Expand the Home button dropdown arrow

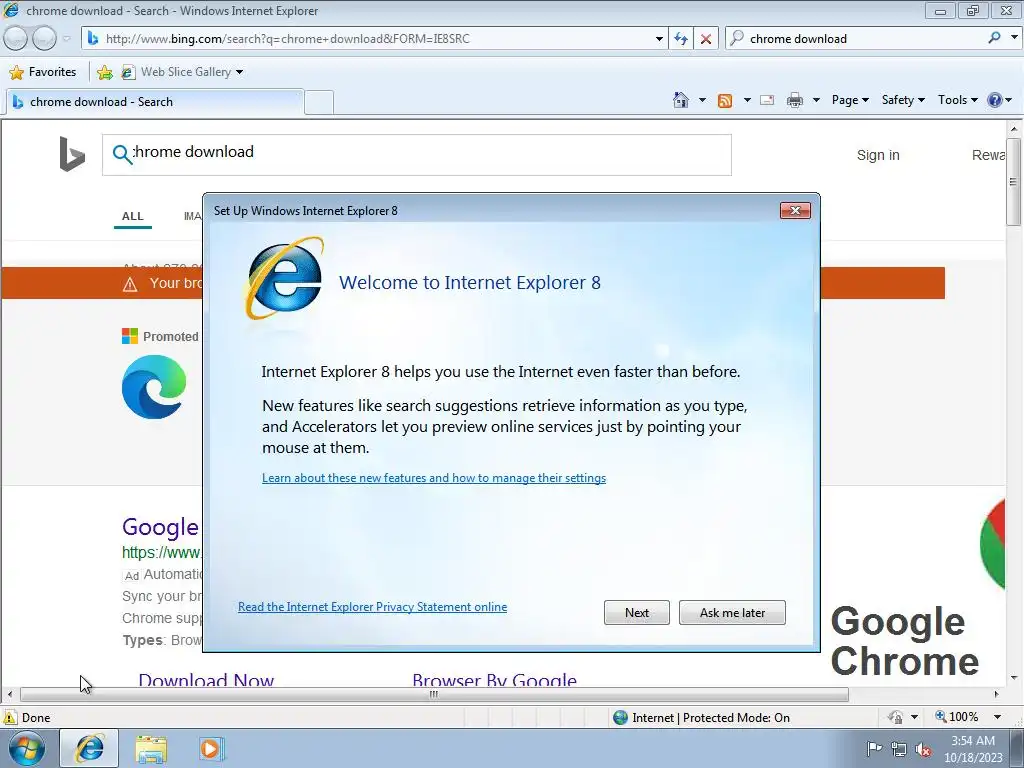(702, 100)
